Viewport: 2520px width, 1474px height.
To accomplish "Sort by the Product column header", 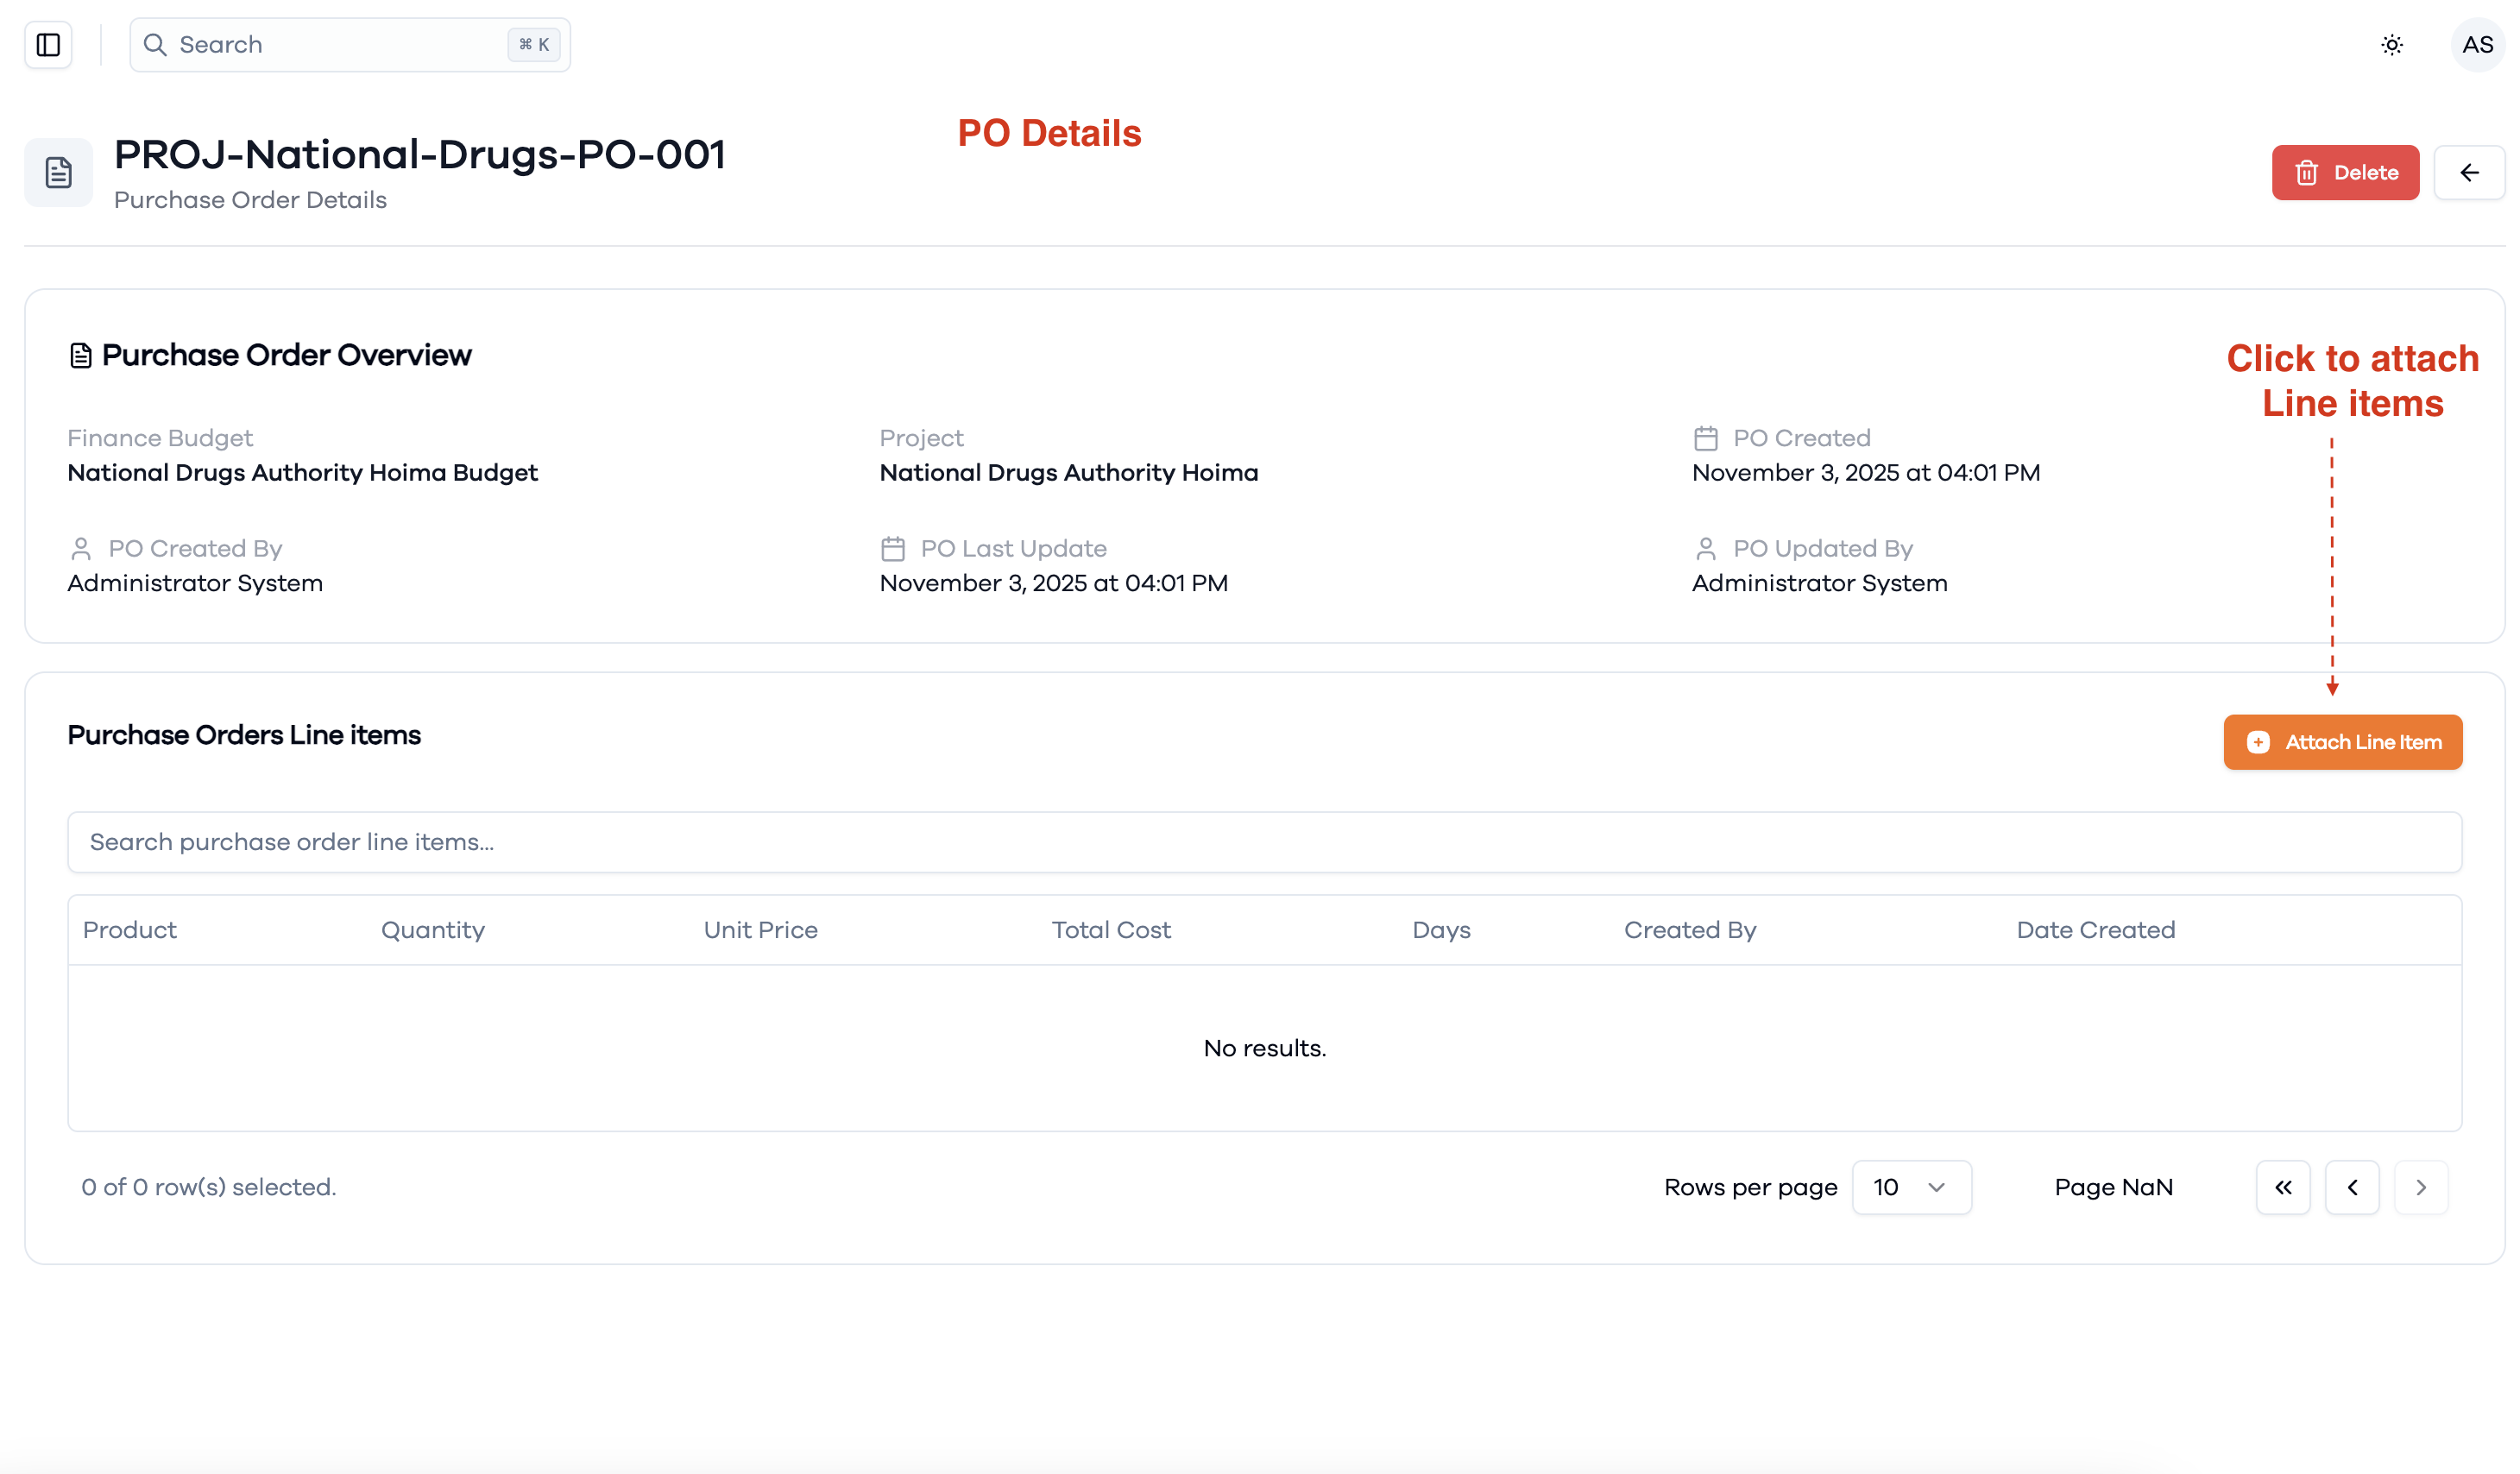I will [130, 930].
